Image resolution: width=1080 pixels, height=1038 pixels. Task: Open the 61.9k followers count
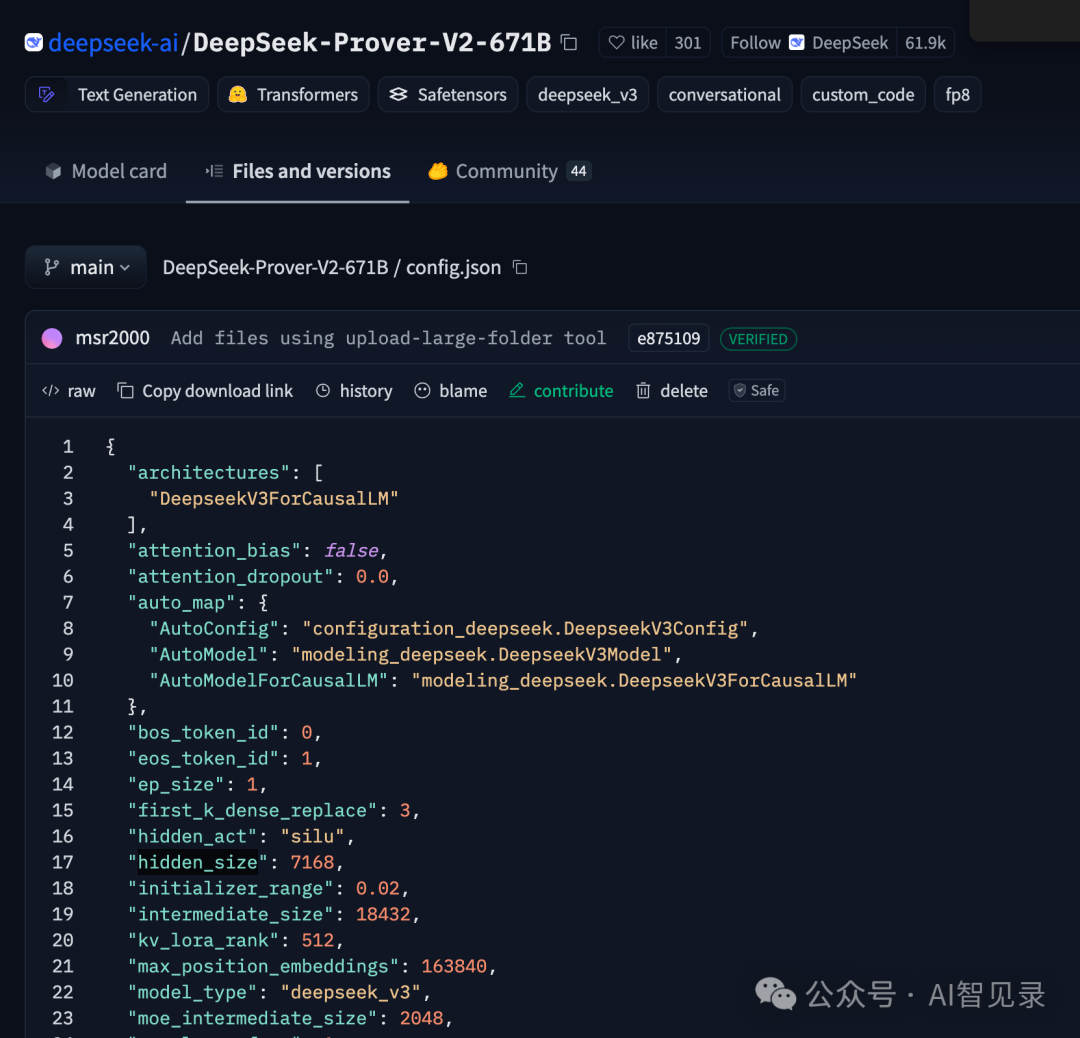click(925, 43)
